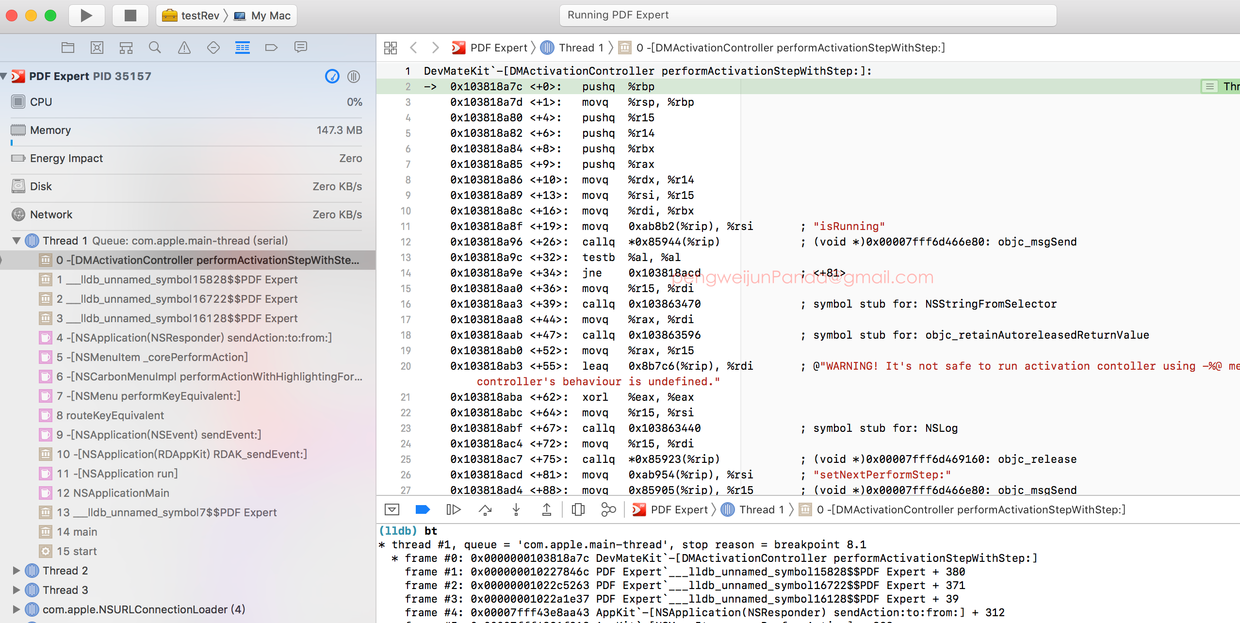Open the Source Control navigator
Screen dimensions: 1240x623
(97, 47)
